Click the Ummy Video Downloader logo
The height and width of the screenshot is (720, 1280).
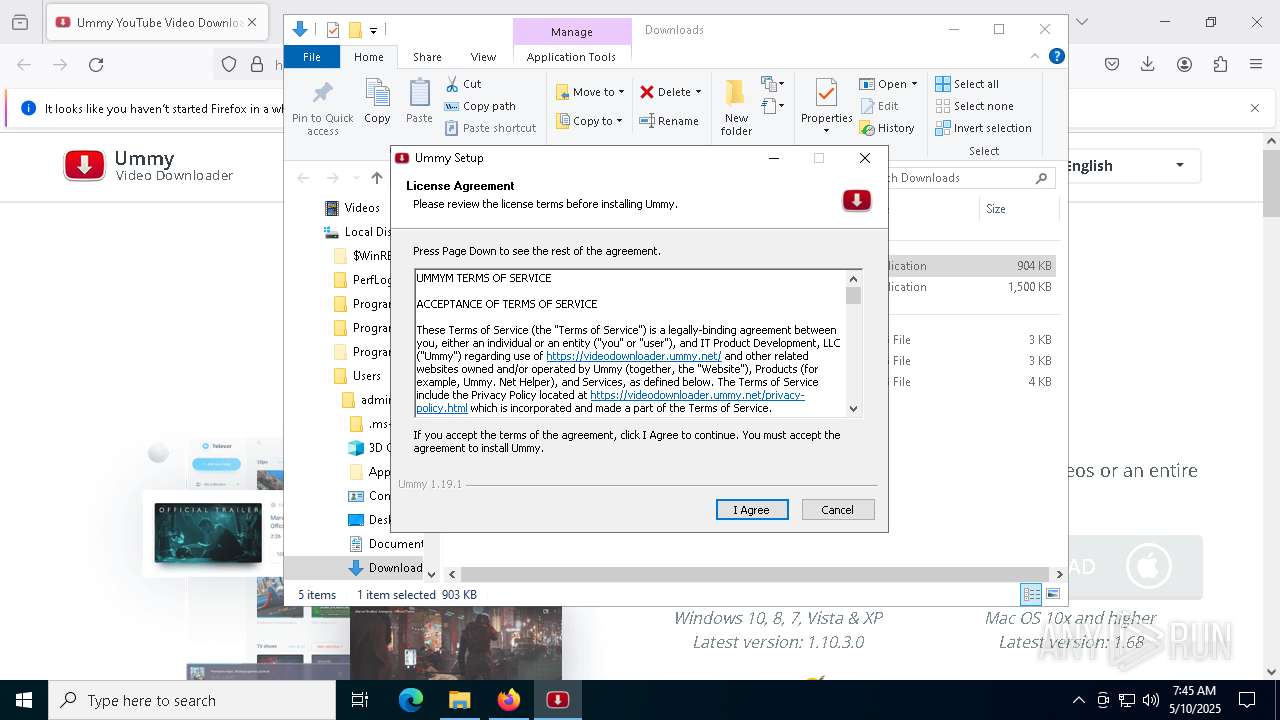coord(149,165)
